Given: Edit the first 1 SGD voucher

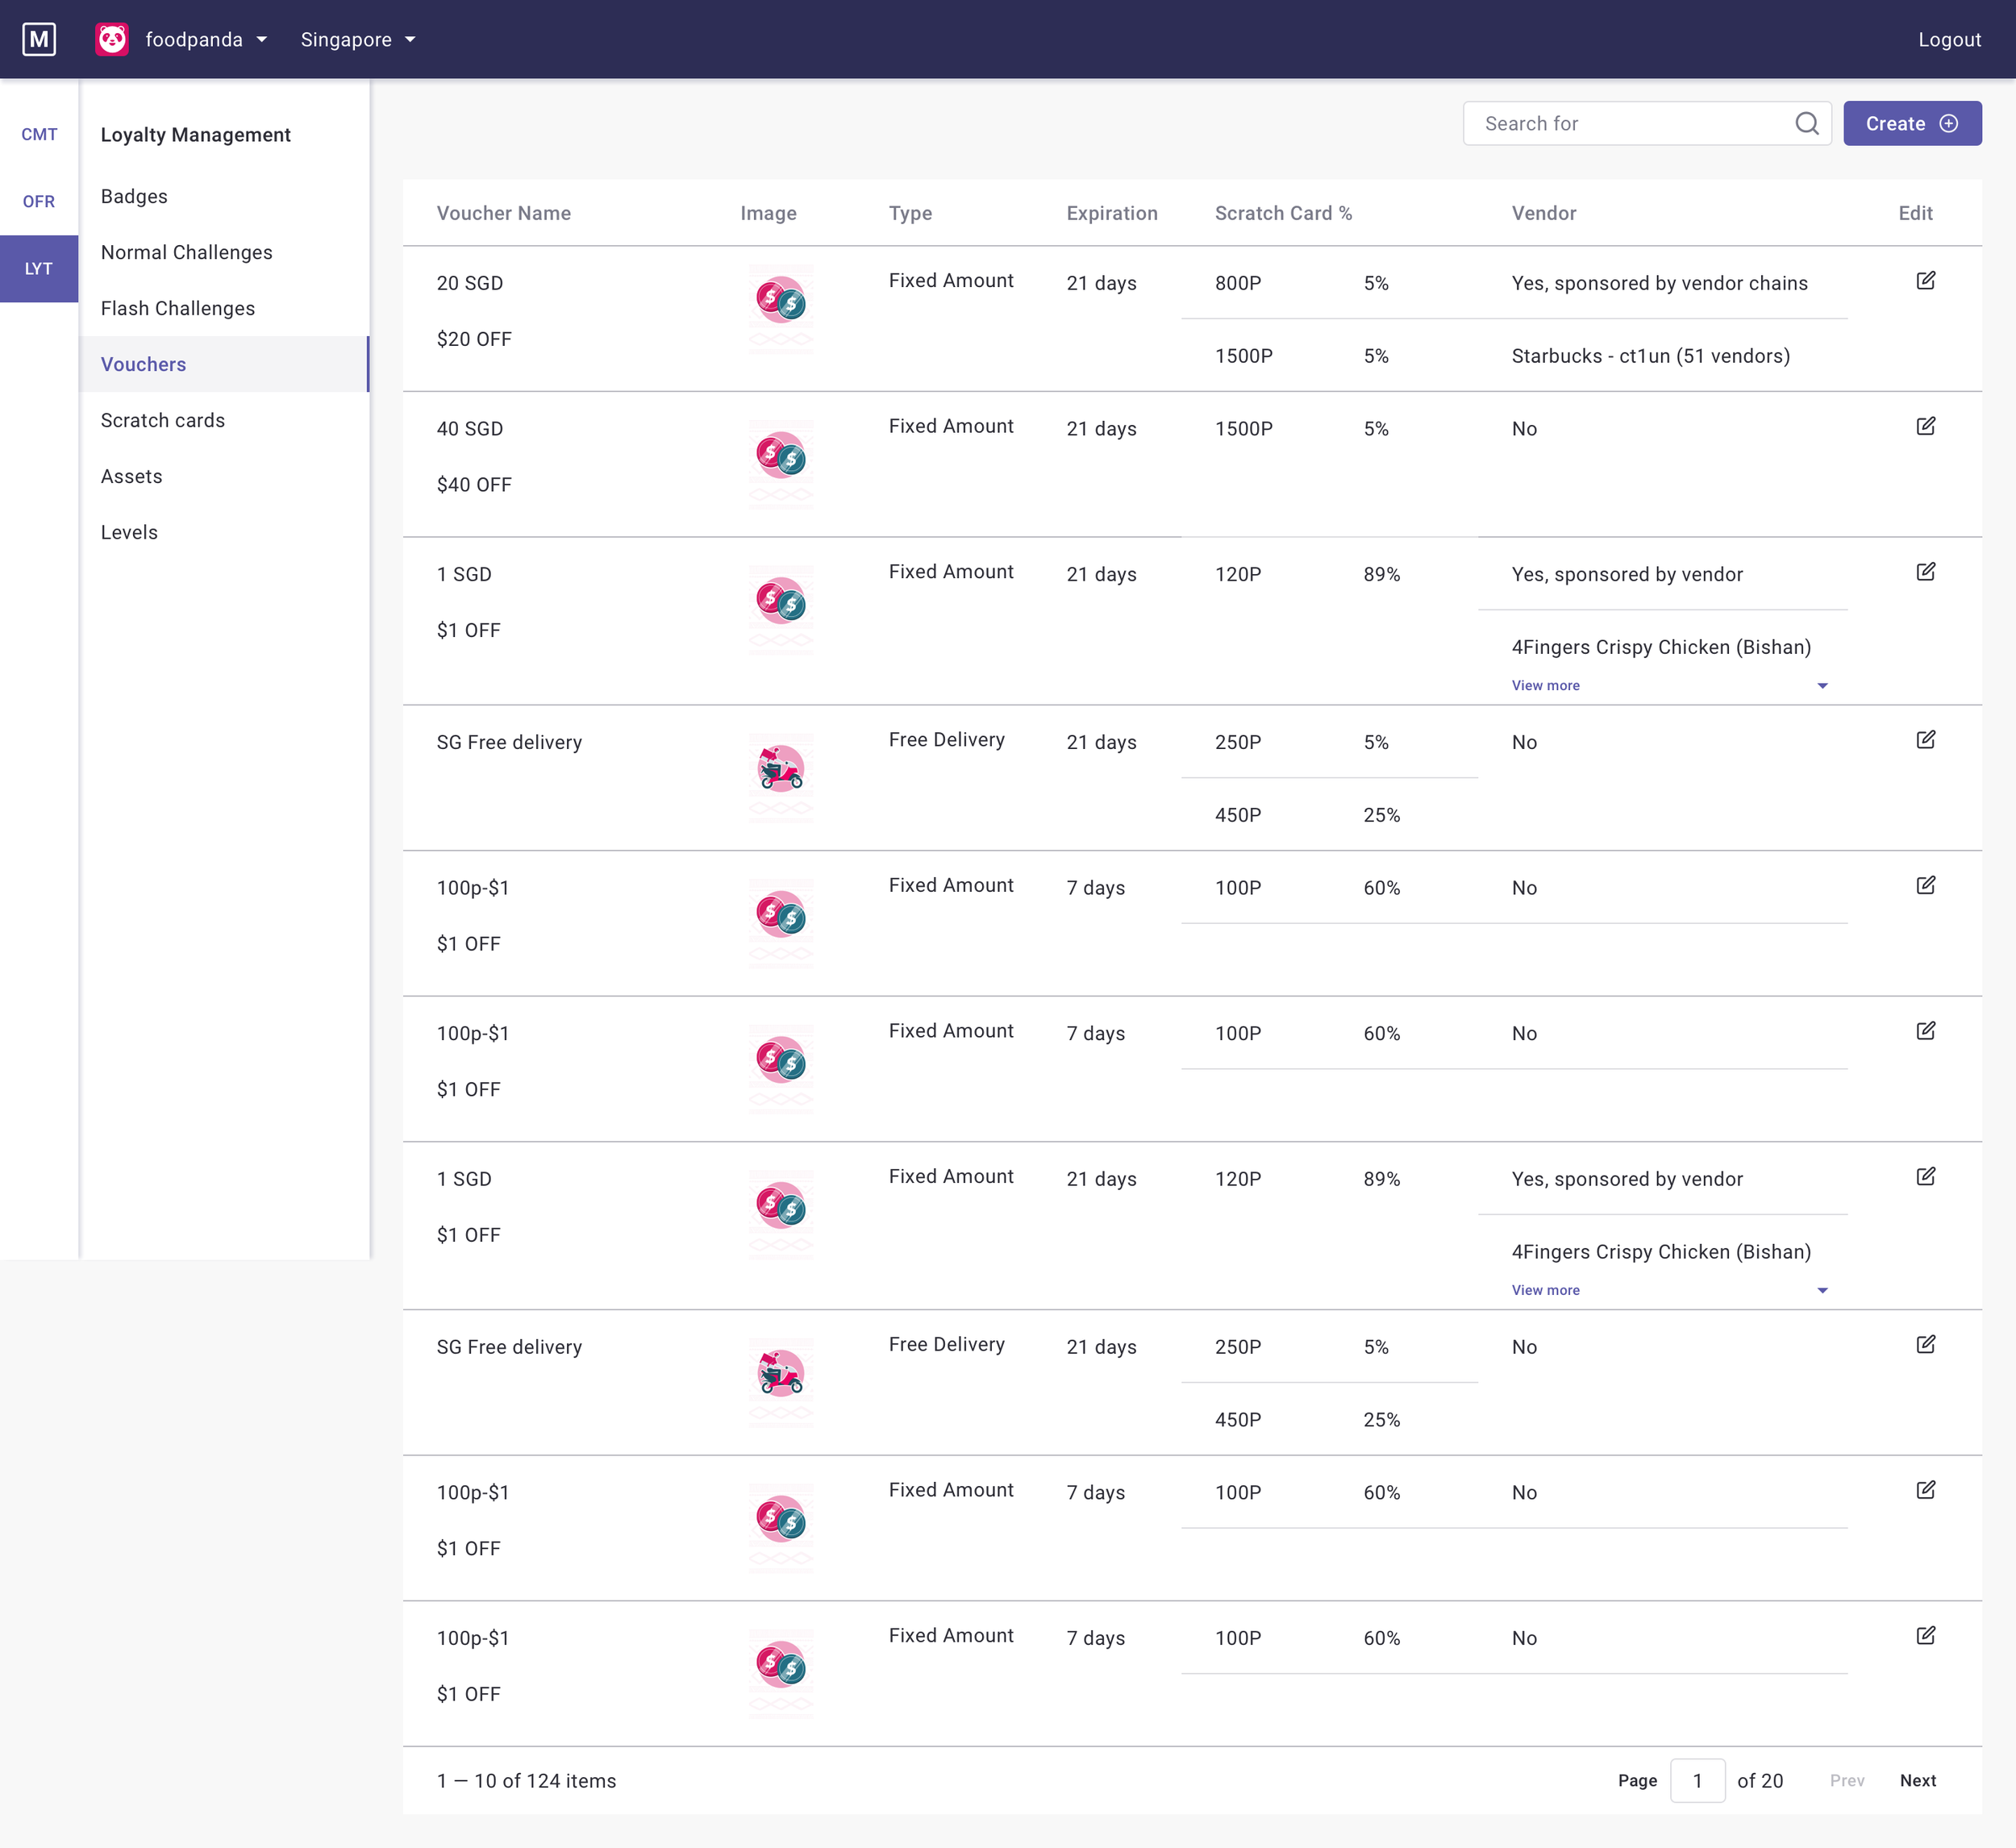Looking at the screenshot, I should 1925,572.
